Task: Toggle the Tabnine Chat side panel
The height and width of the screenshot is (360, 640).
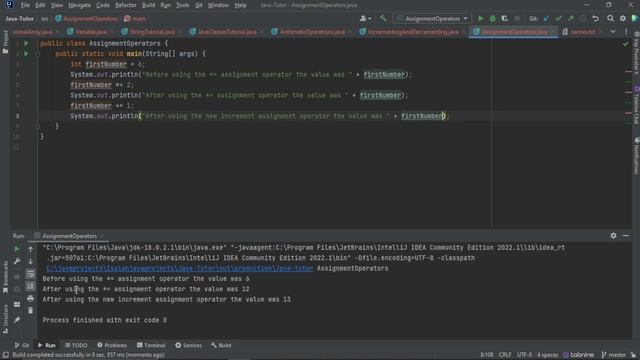Action: 636,105
